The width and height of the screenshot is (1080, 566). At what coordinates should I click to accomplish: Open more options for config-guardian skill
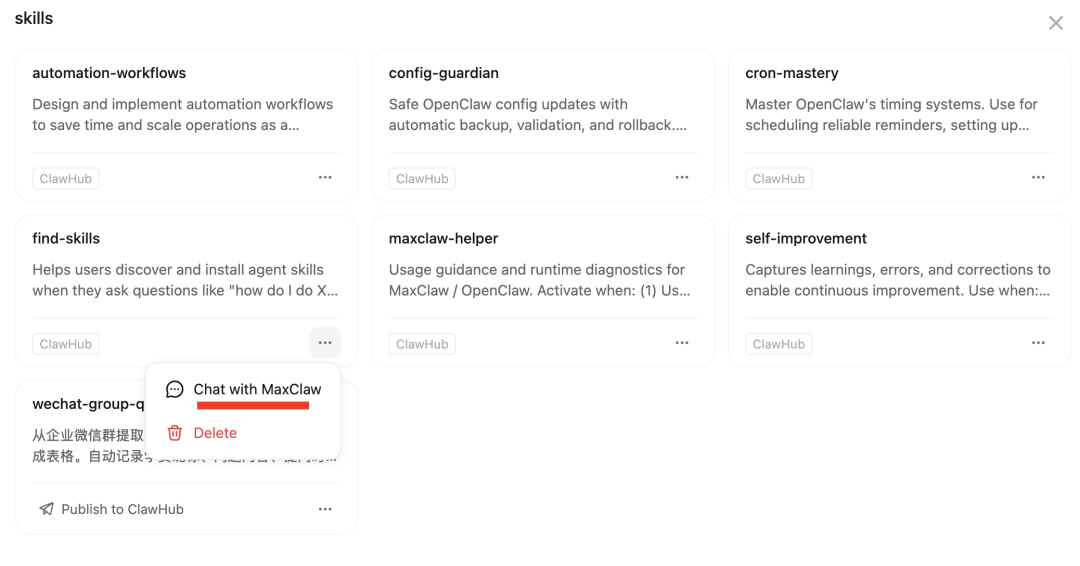click(682, 178)
